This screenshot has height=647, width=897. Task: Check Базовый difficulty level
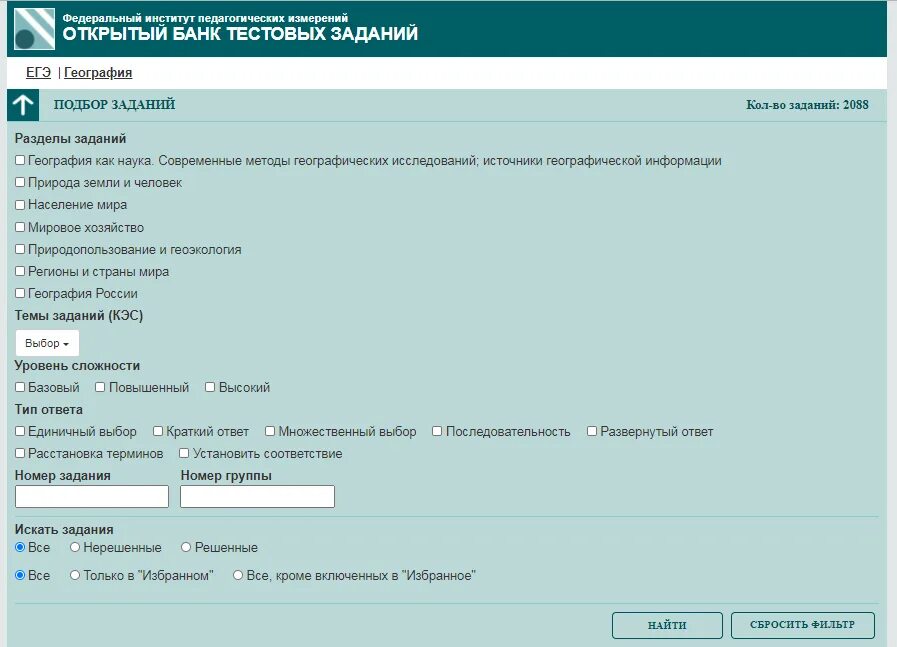(x=20, y=387)
